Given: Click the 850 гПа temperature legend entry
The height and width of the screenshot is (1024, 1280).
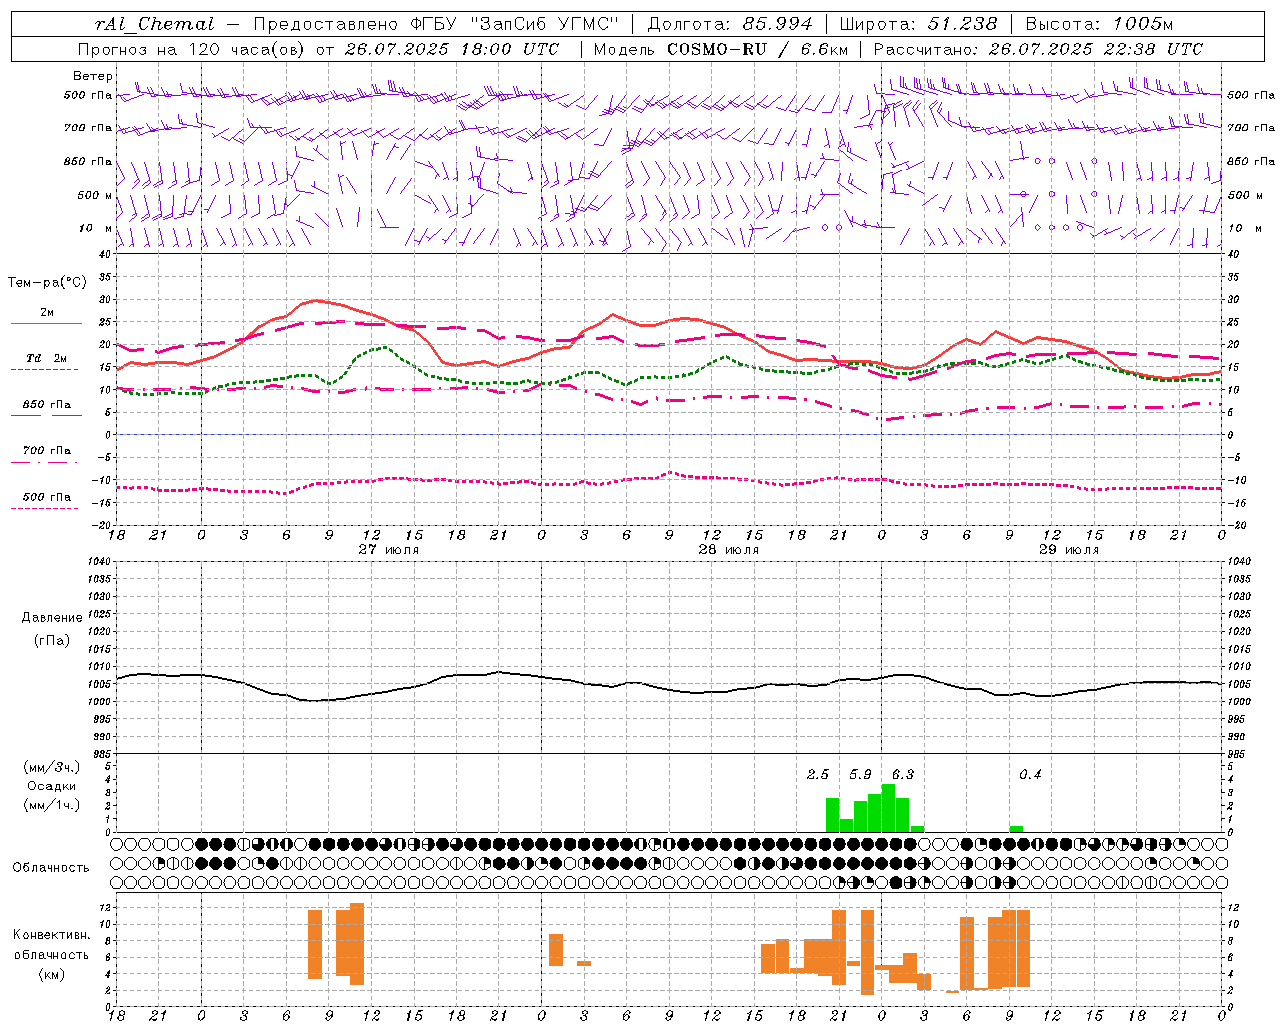Looking at the screenshot, I should [47, 405].
